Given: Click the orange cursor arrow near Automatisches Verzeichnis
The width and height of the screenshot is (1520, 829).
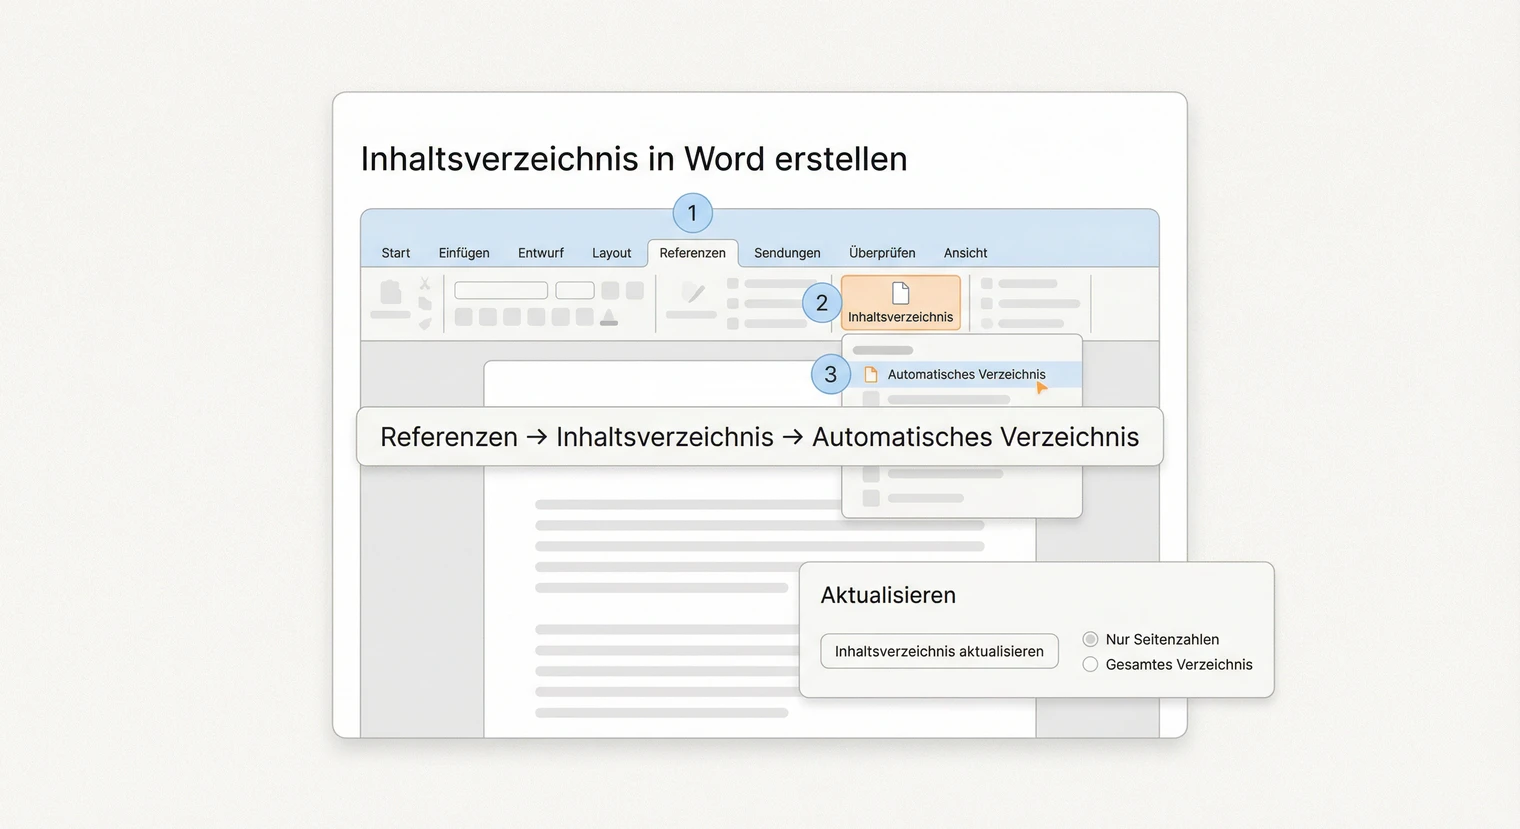Looking at the screenshot, I should point(1040,388).
